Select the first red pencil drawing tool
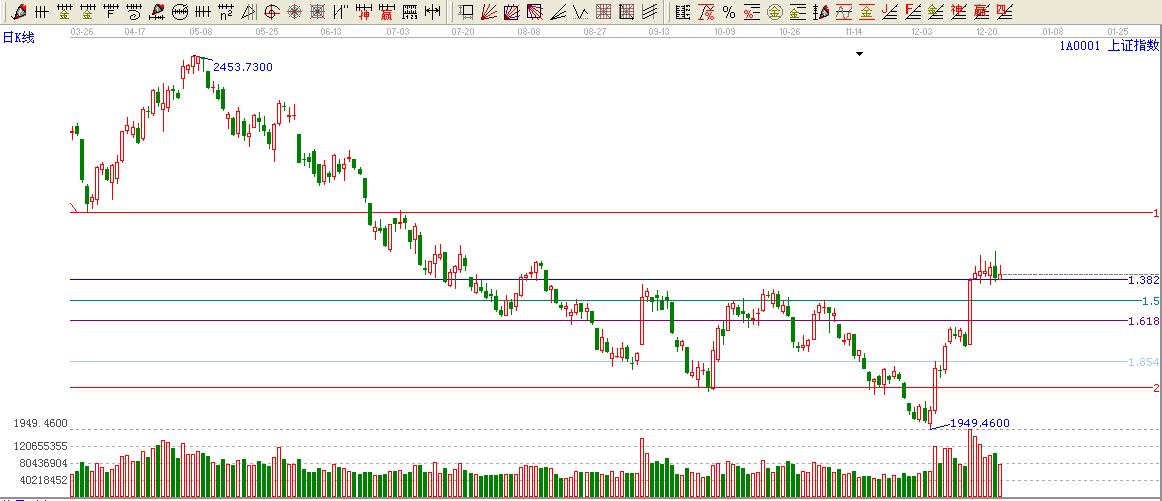Screen dimensions: 1162x501 18,12
